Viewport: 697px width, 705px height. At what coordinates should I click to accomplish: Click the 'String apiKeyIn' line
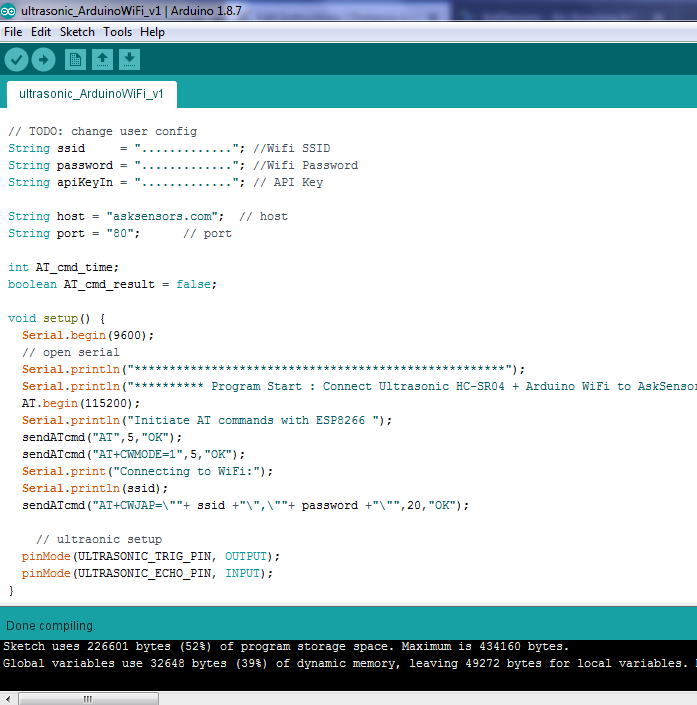pyautogui.click(x=165, y=183)
